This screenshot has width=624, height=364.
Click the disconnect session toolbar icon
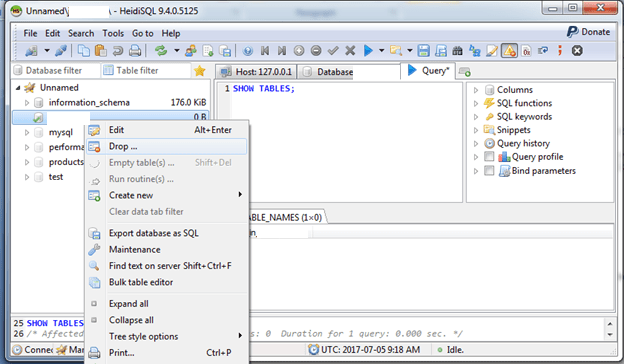tap(60, 51)
